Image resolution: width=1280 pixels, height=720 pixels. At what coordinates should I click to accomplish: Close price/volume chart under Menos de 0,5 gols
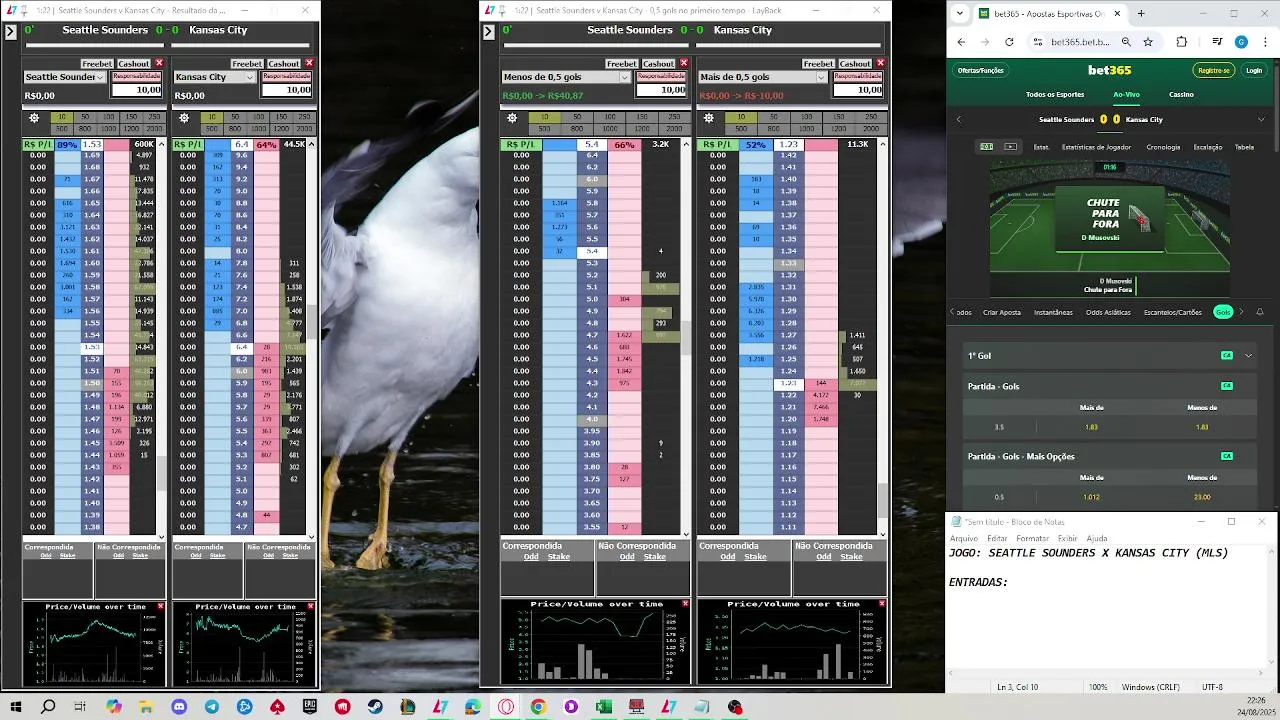685,604
